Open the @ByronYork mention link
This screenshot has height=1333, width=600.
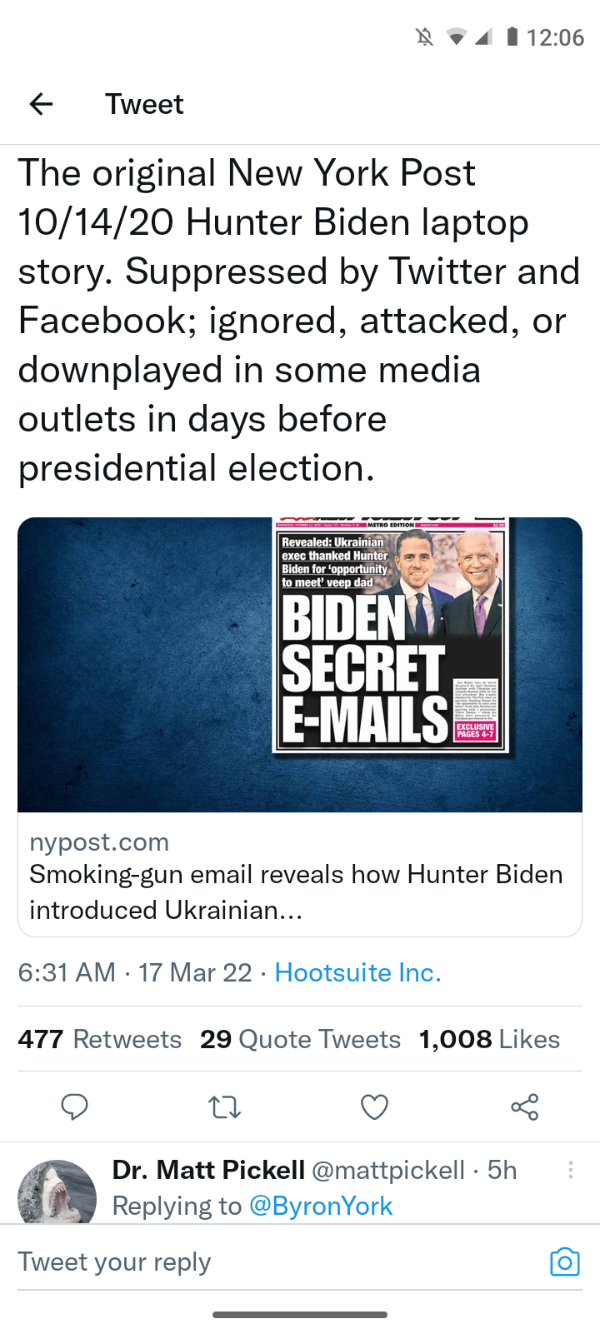point(320,1206)
